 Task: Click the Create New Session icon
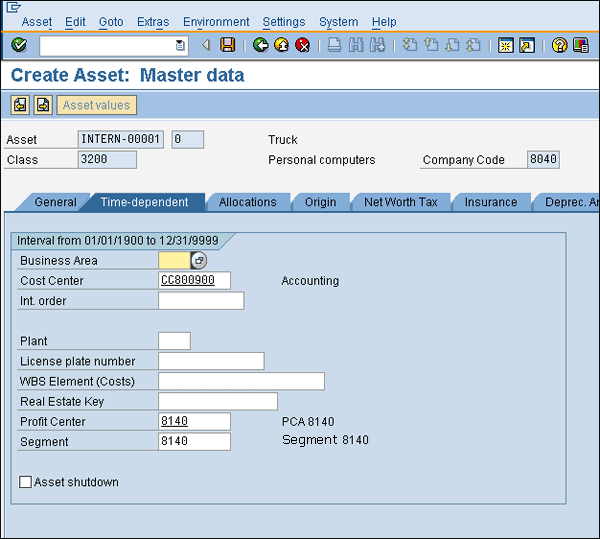click(x=506, y=45)
